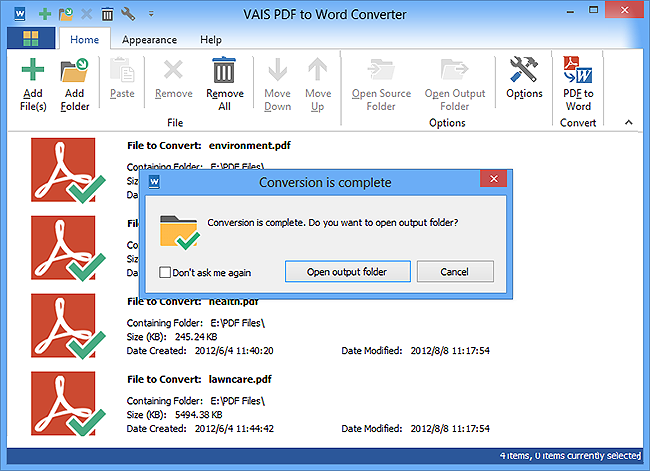This screenshot has height=471, width=650.
Task: Select the health.pdf PDF thumbnail
Action: tap(68, 326)
